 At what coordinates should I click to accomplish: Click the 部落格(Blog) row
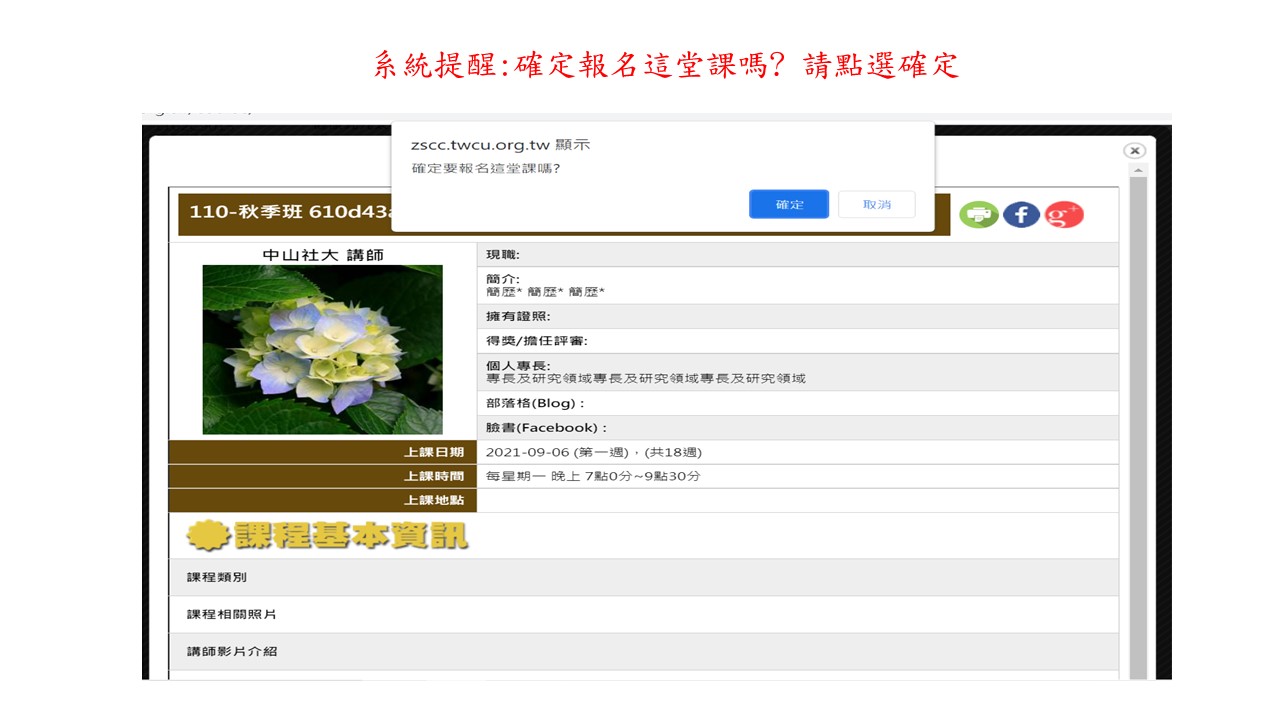798,403
